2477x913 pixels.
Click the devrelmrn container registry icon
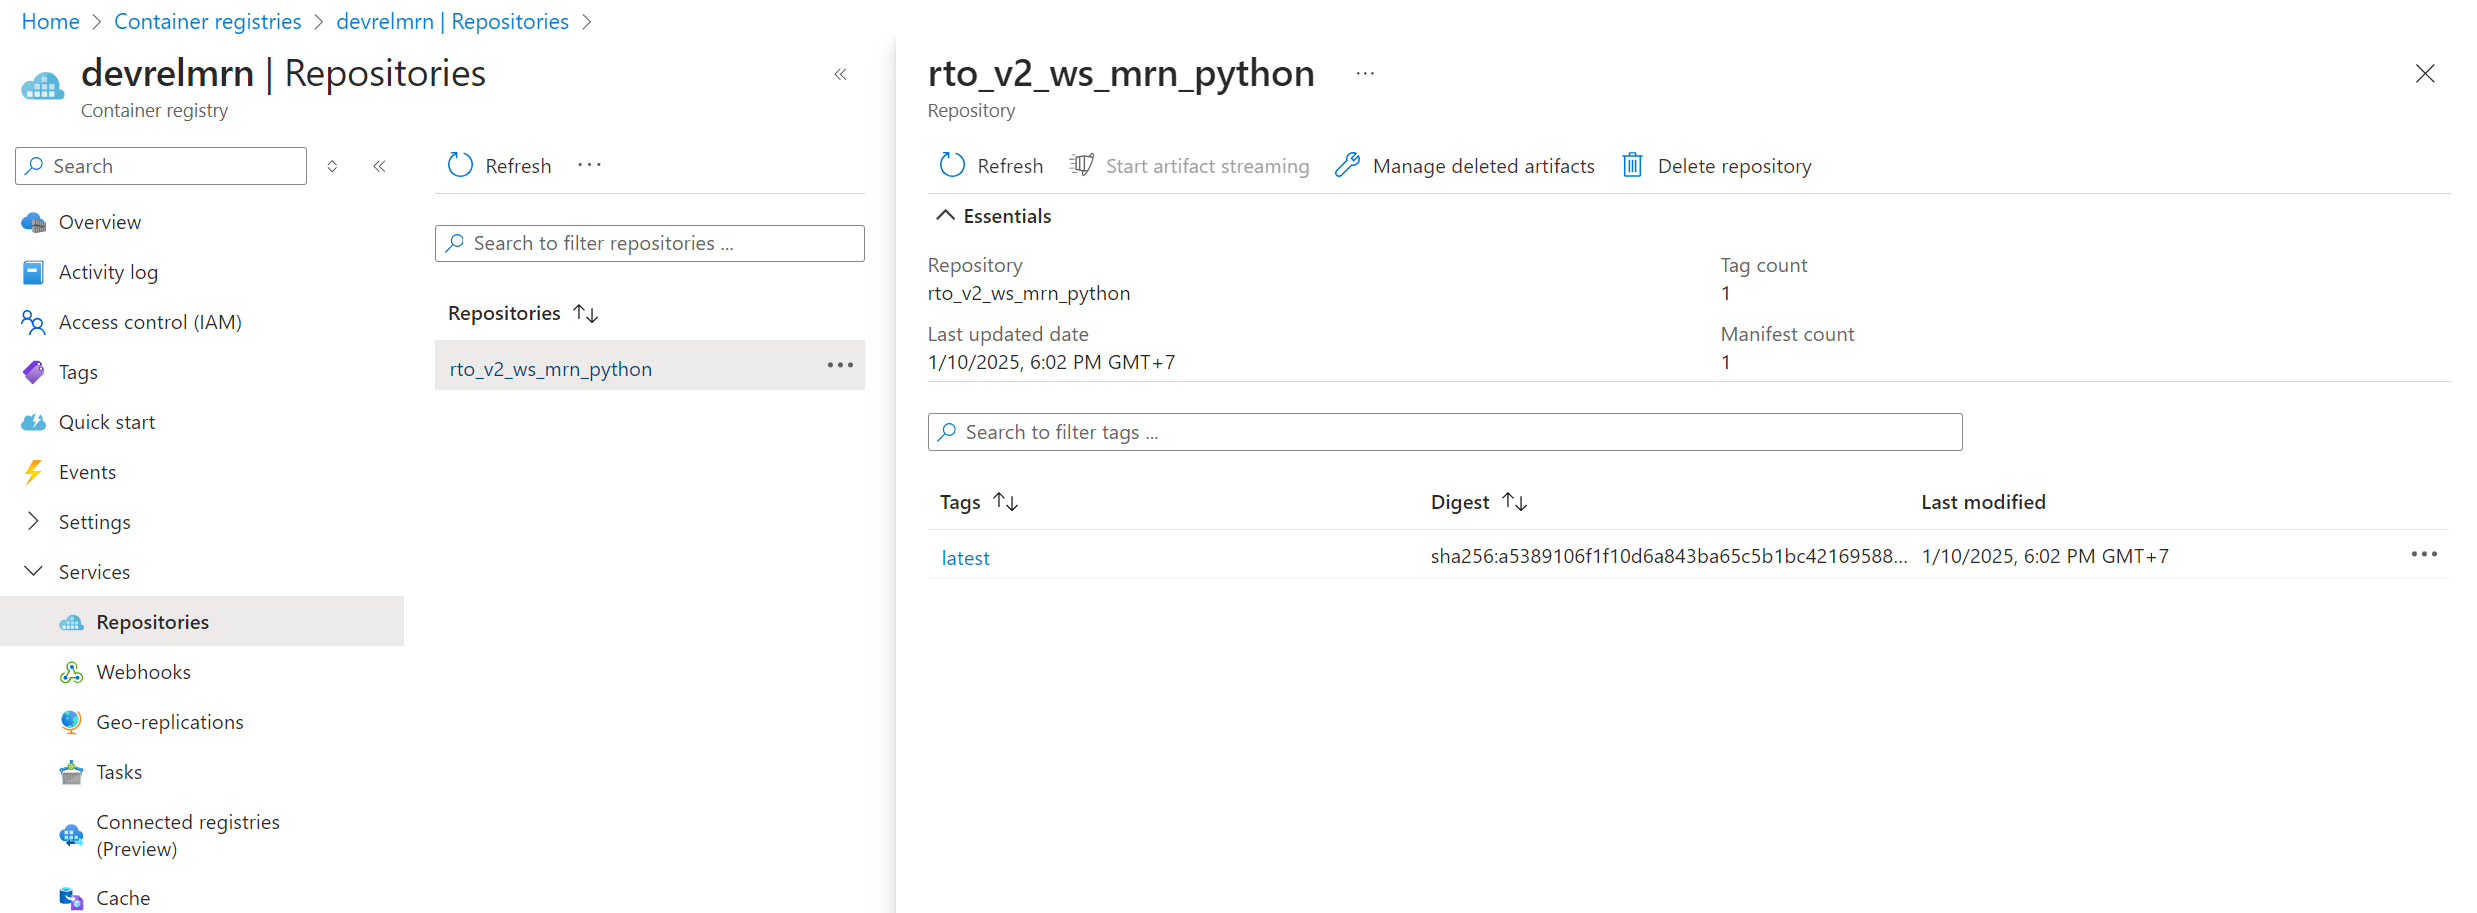click(42, 87)
